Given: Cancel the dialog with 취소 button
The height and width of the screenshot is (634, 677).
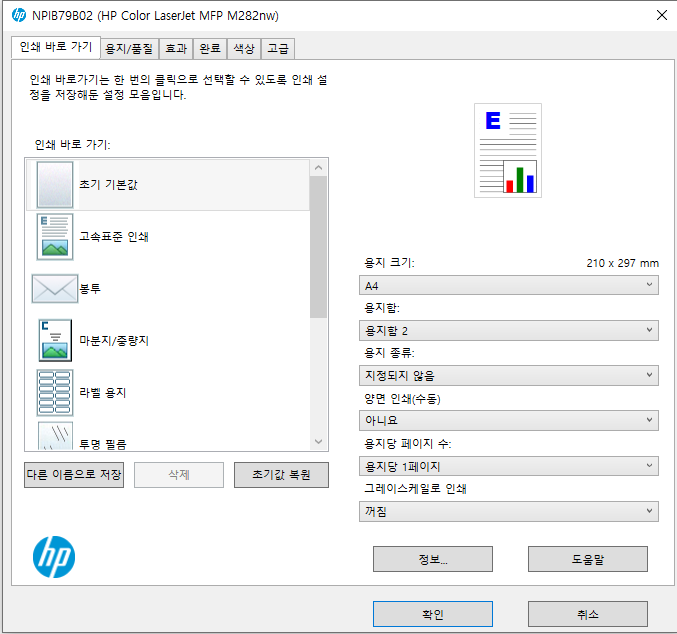Looking at the screenshot, I should (588, 614).
